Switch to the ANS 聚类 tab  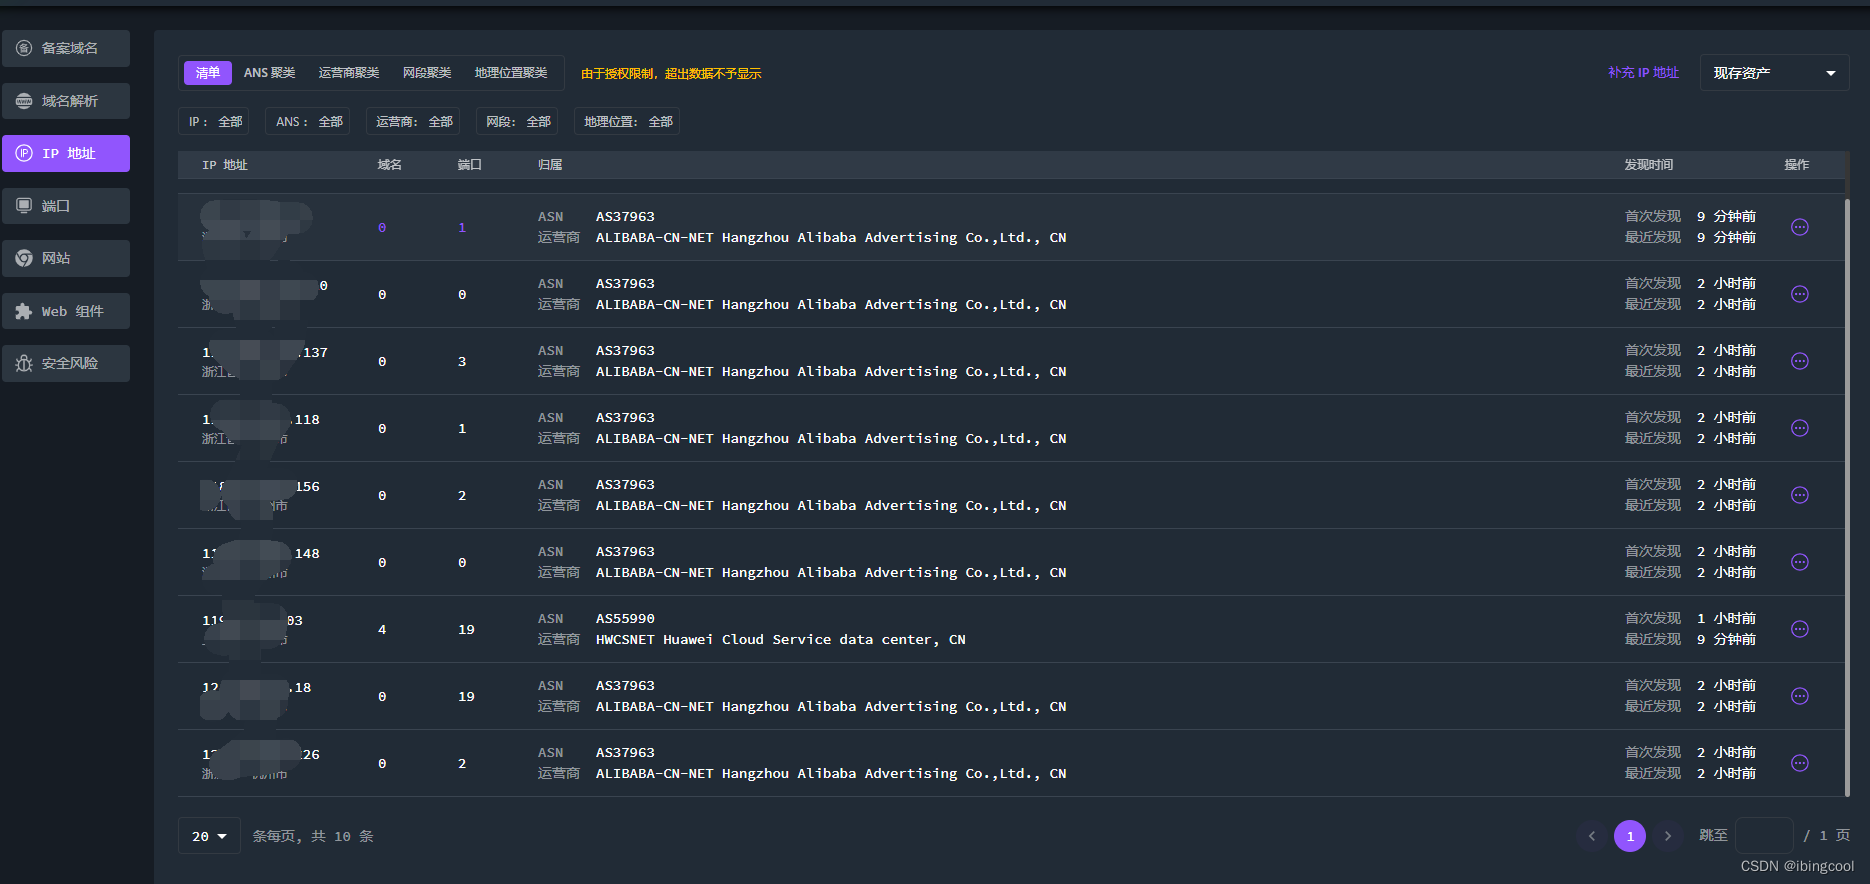click(270, 73)
